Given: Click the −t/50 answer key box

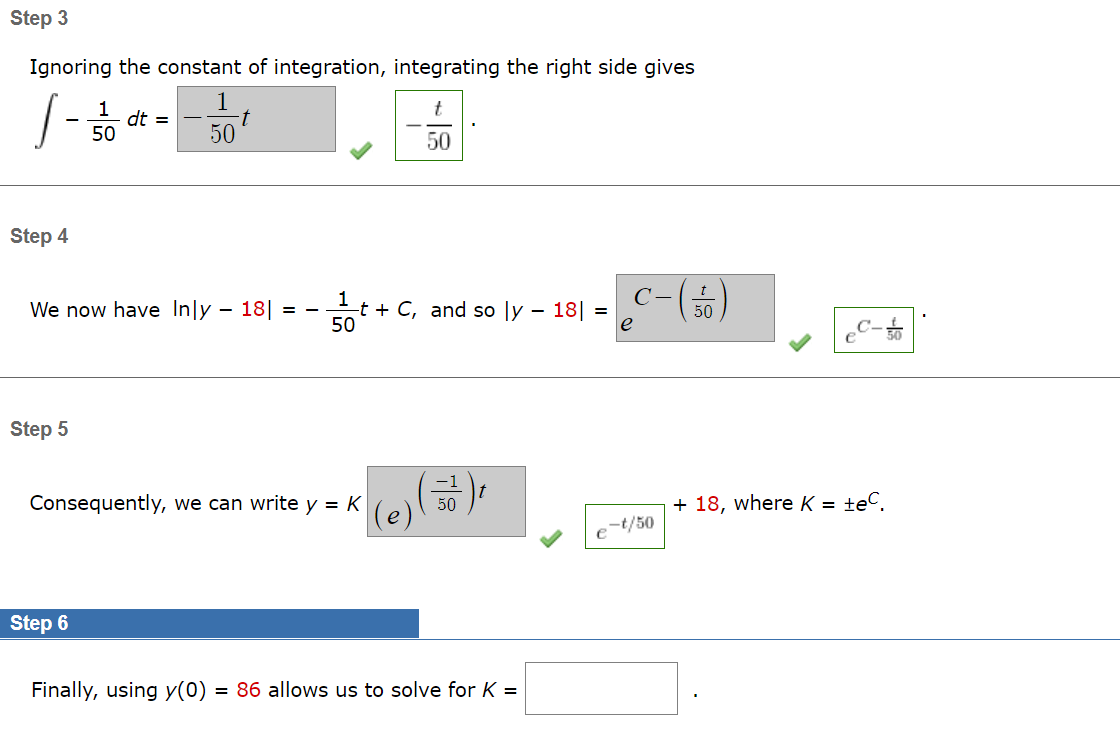Looking at the screenshot, I should 429,125.
